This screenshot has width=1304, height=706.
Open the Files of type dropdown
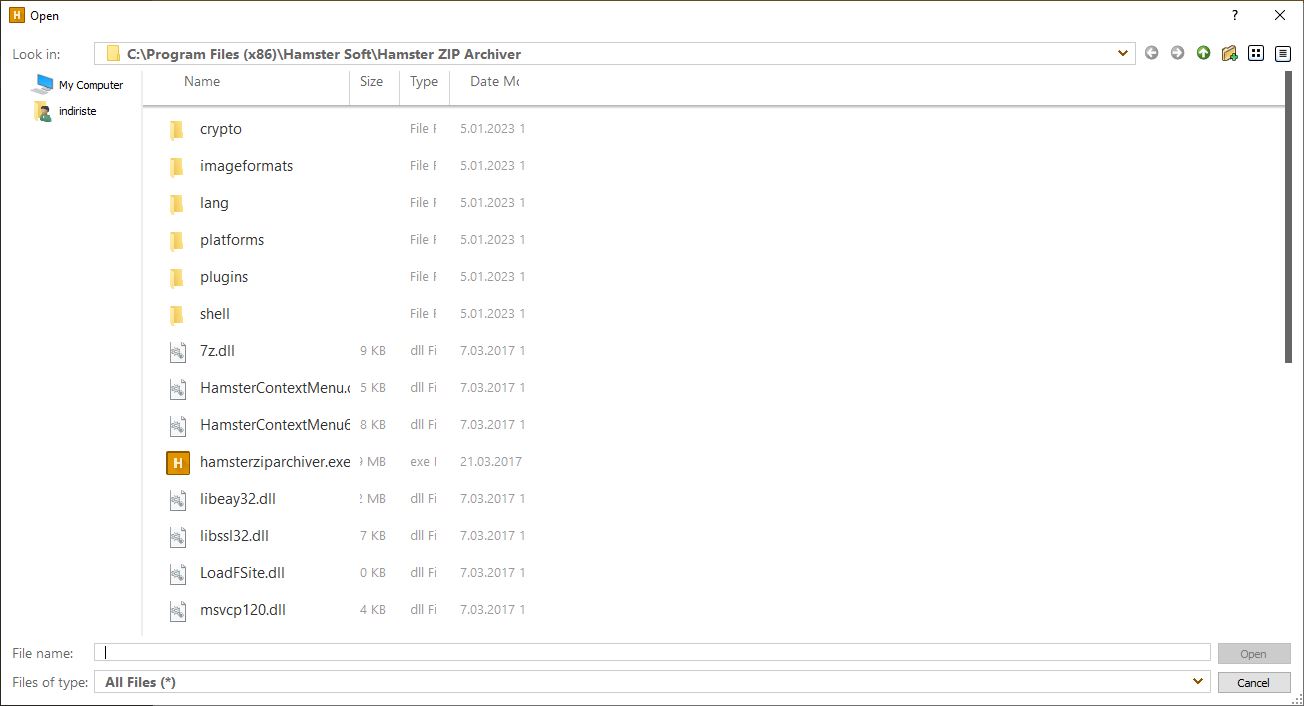[1199, 682]
